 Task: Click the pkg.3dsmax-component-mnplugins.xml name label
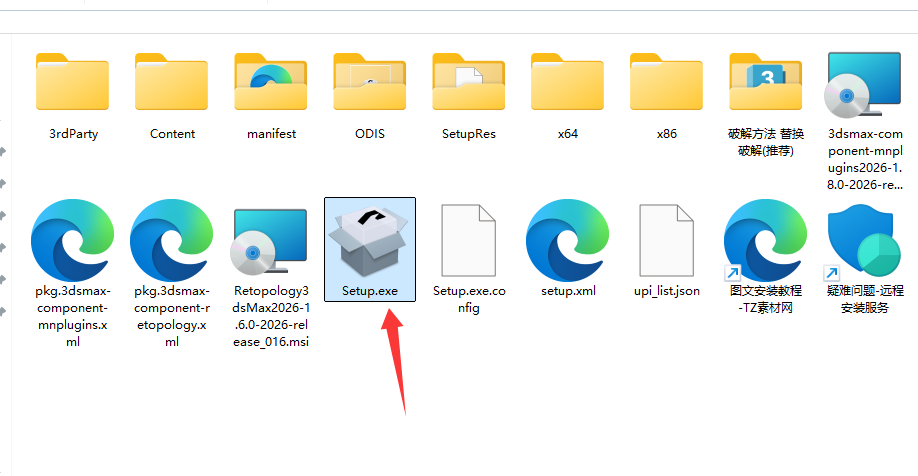[x=73, y=316]
